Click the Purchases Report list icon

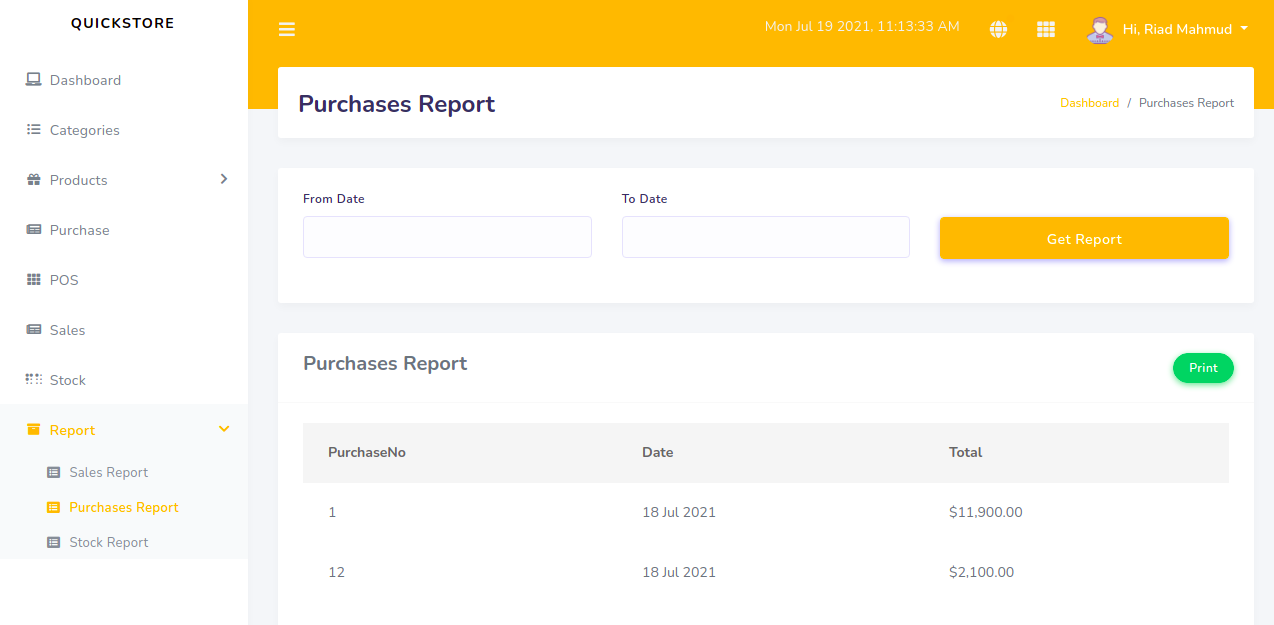tap(54, 507)
